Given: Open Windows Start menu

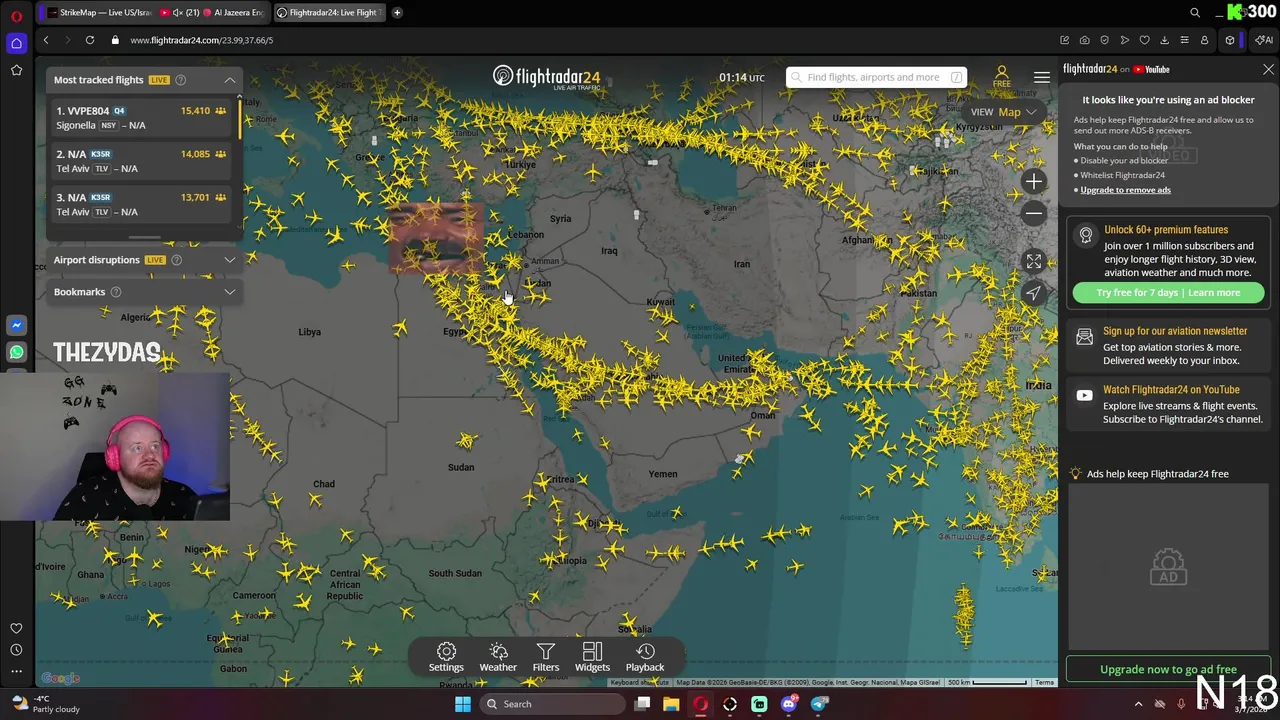Looking at the screenshot, I should click(x=462, y=704).
